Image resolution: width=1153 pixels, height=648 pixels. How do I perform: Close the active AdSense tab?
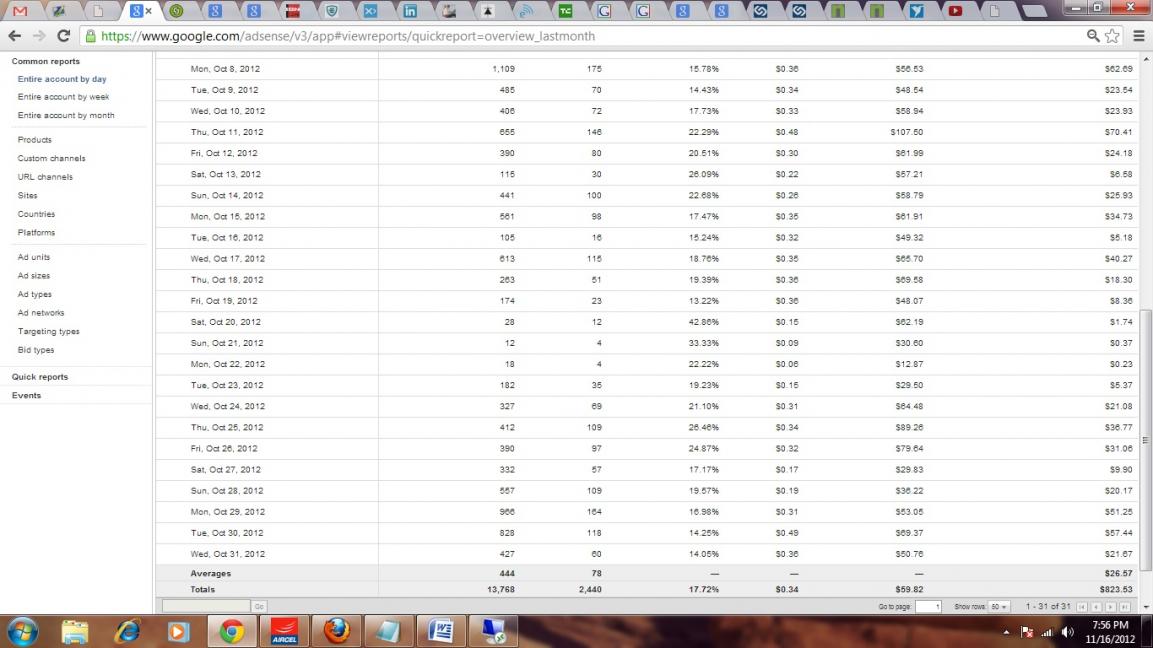(149, 11)
